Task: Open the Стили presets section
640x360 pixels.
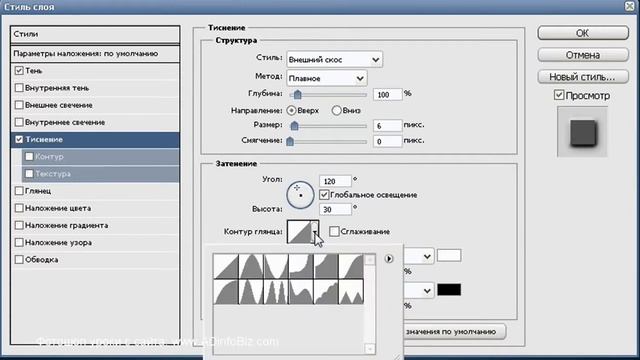Action: click(x=95, y=34)
